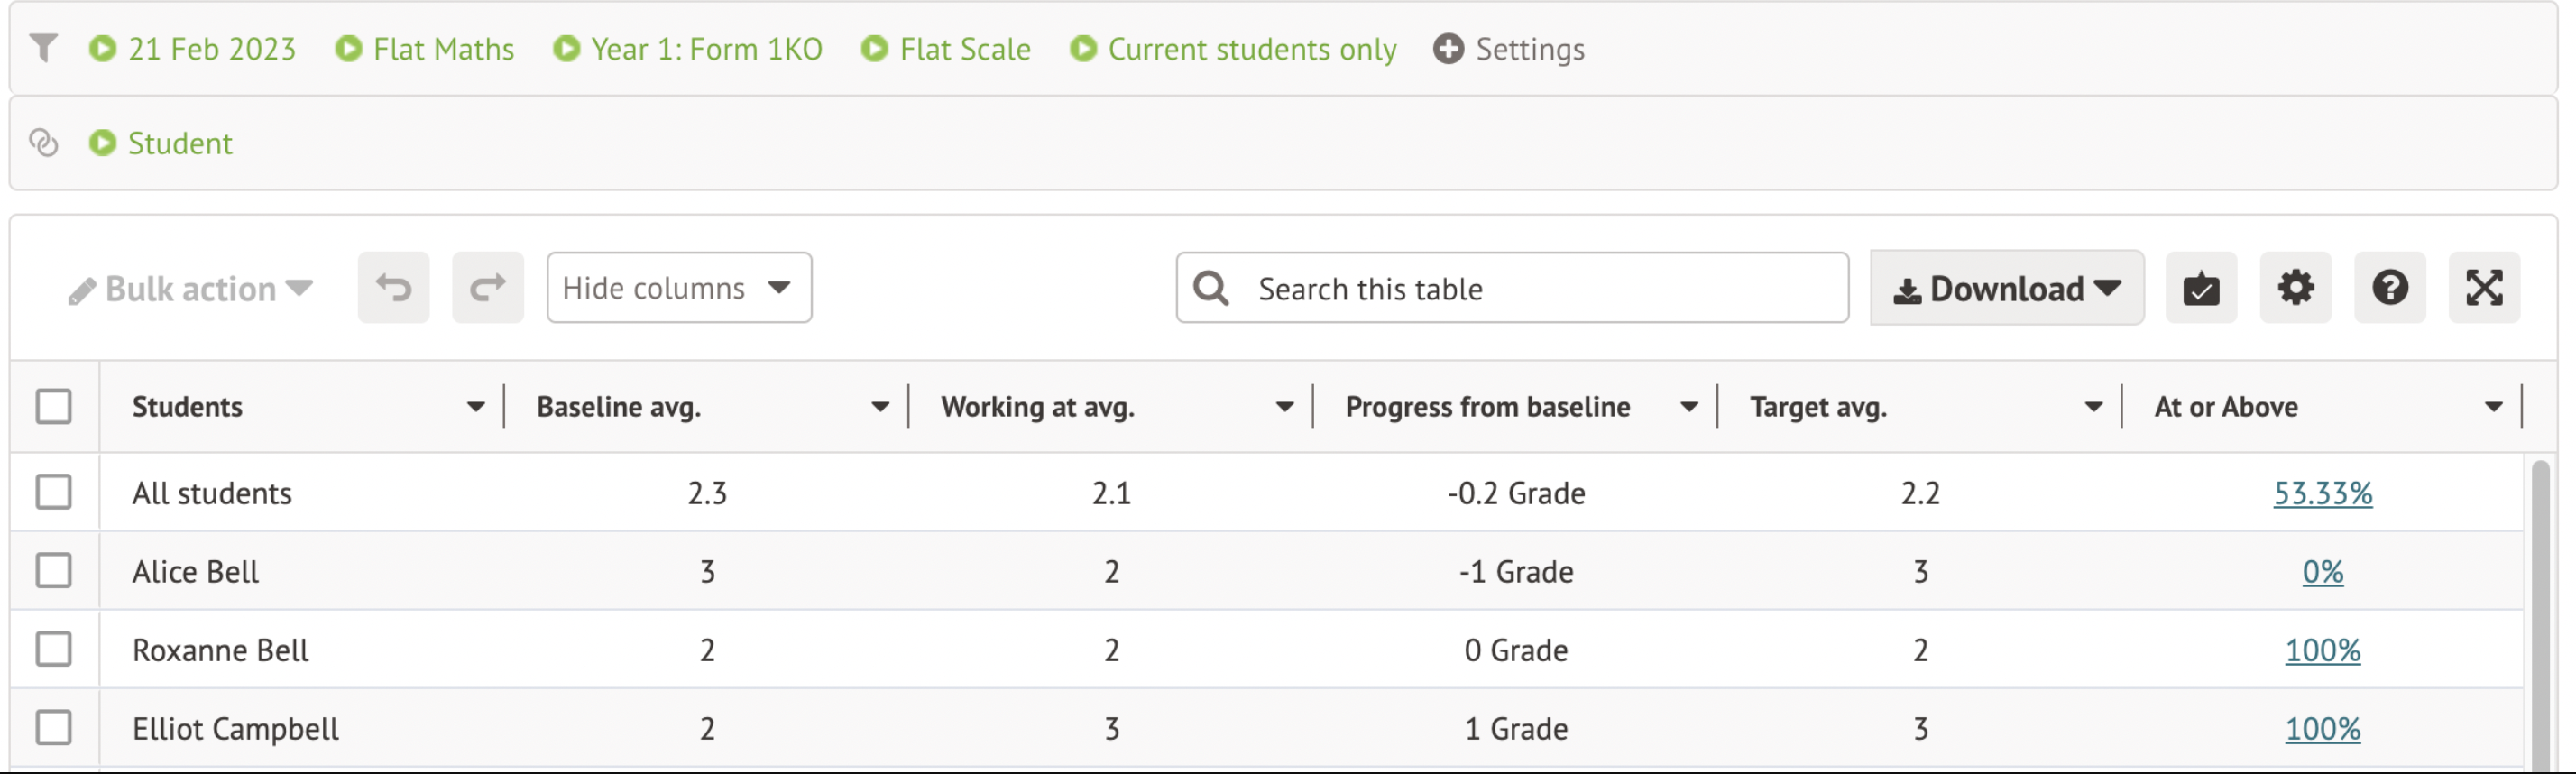
Task: Select the Alice Bell row checkbox
Action: pyautogui.click(x=54, y=571)
